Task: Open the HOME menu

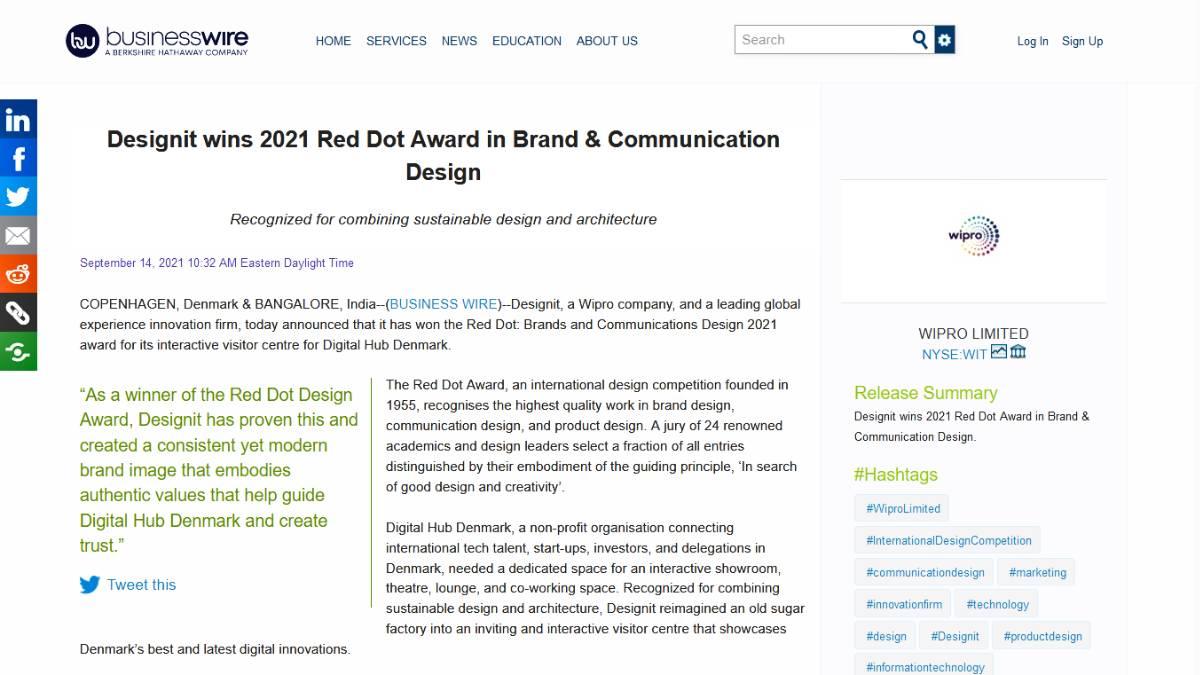Action: click(x=333, y=41)
